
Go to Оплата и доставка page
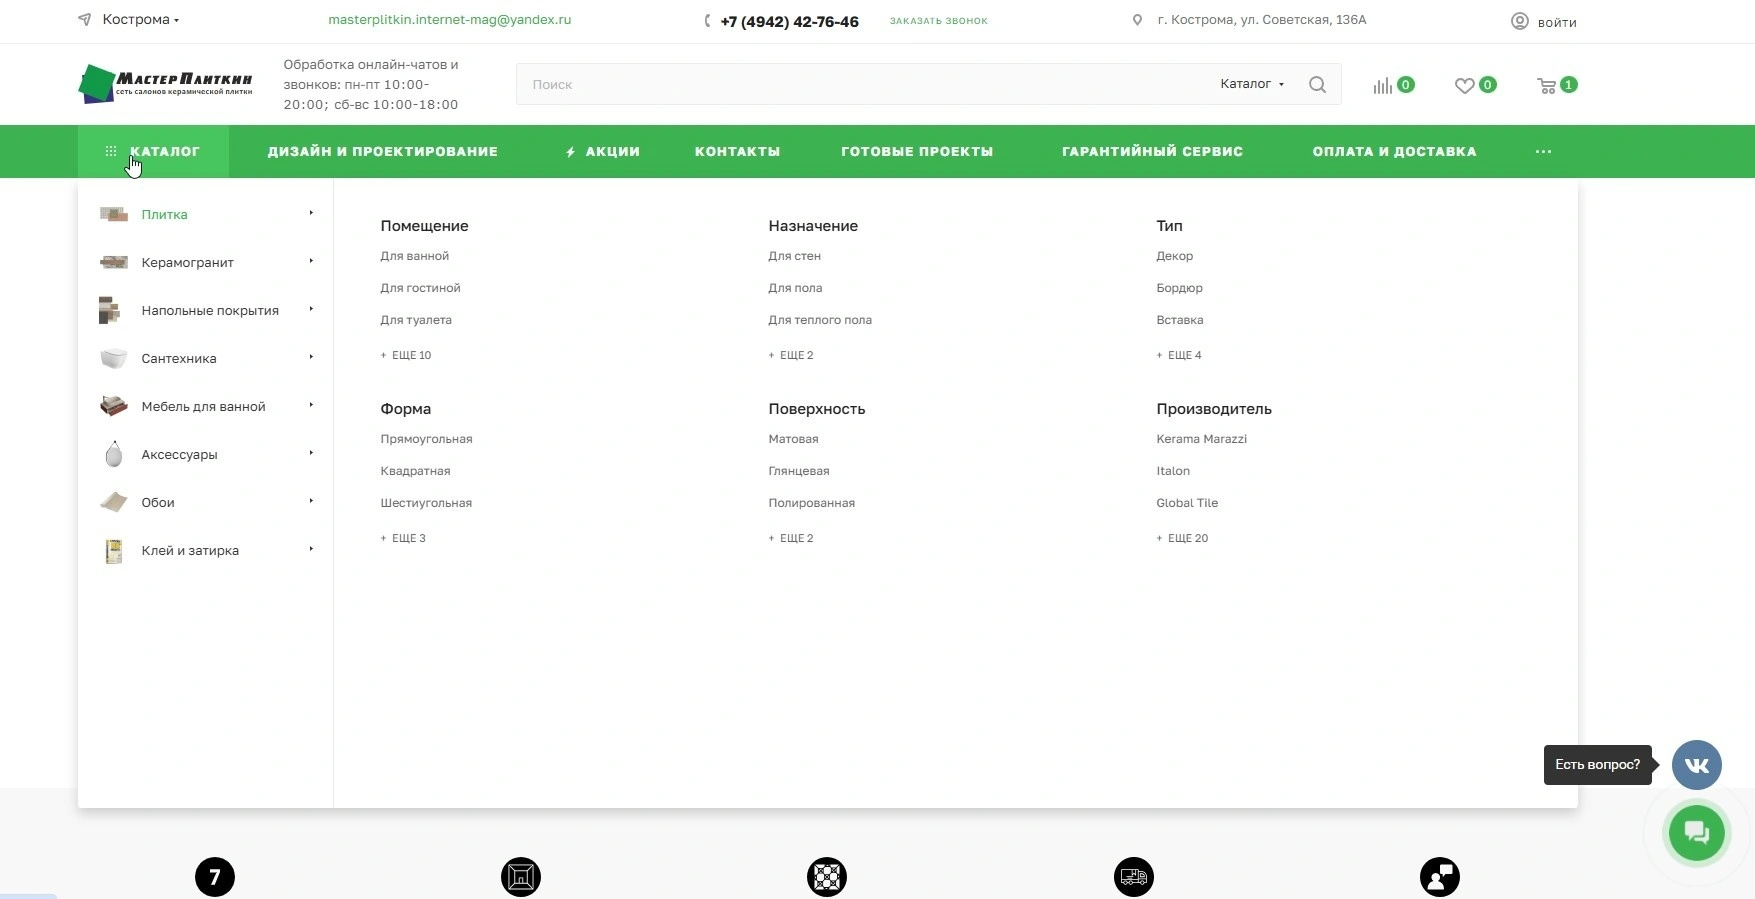pyautogui.click(x=1394, y=152)
